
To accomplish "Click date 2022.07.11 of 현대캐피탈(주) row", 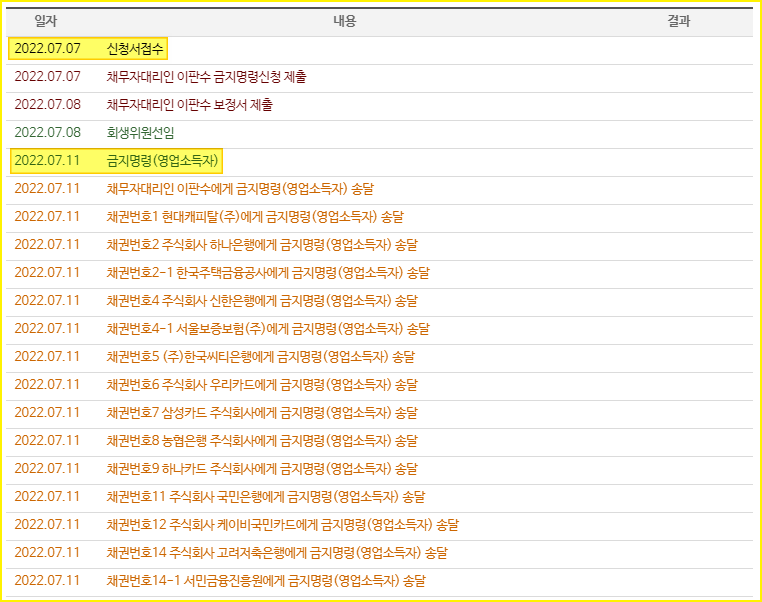I will [47, 217].
